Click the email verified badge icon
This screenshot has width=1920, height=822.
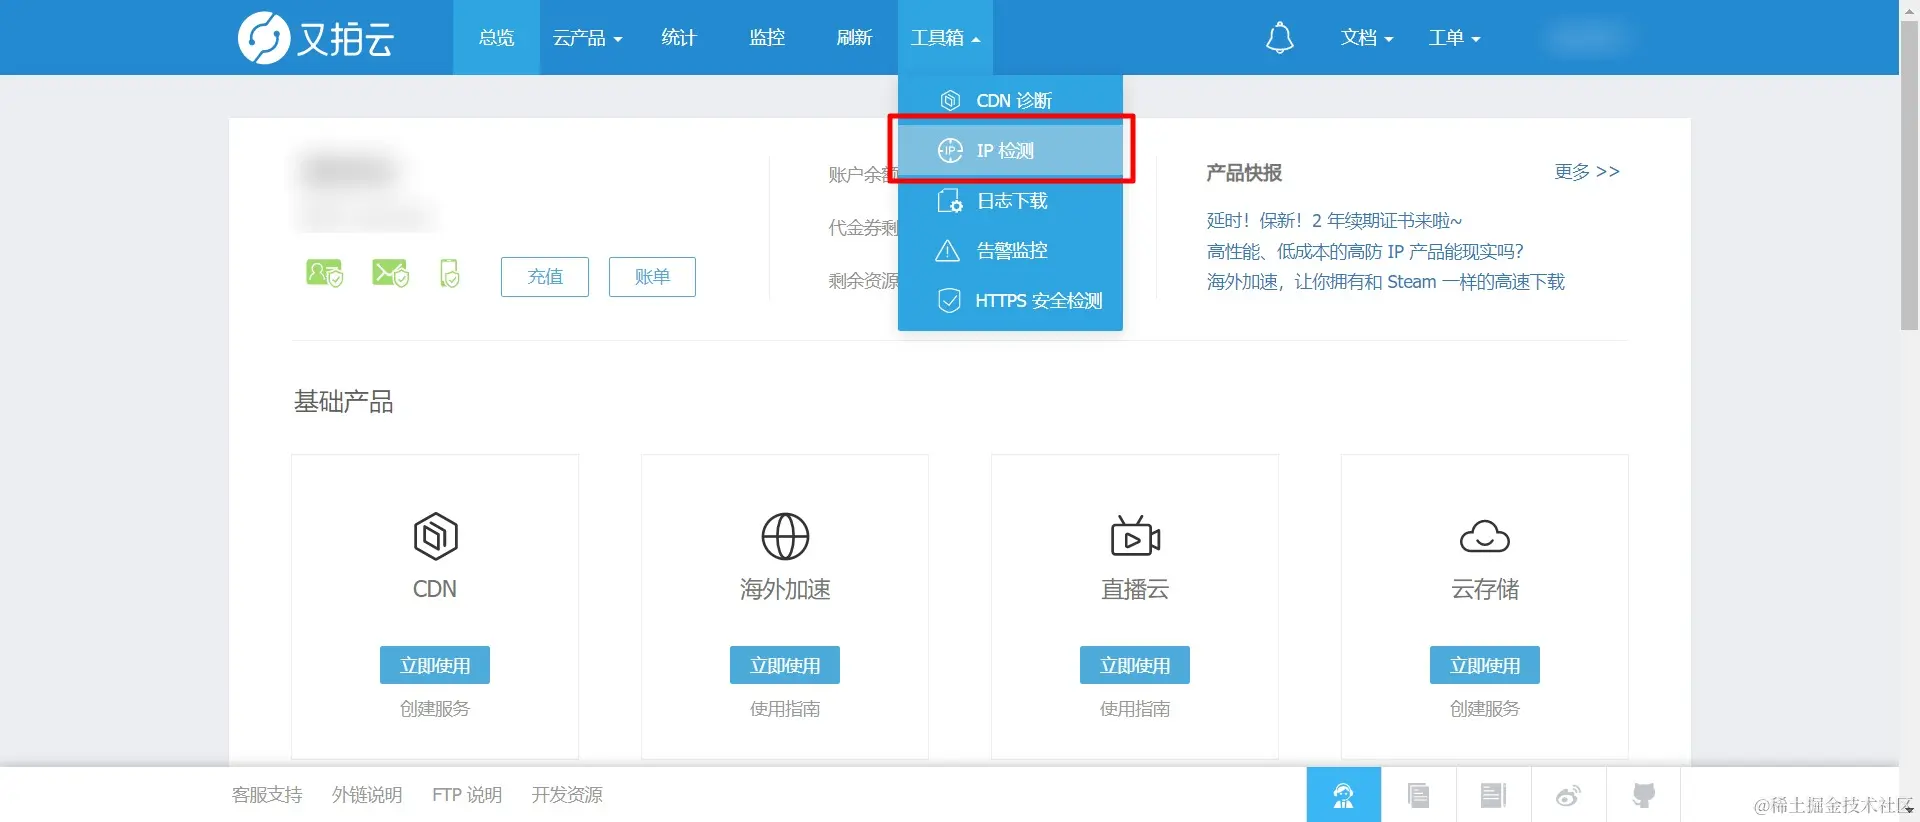pyautogui.click(x=390, y=273)
